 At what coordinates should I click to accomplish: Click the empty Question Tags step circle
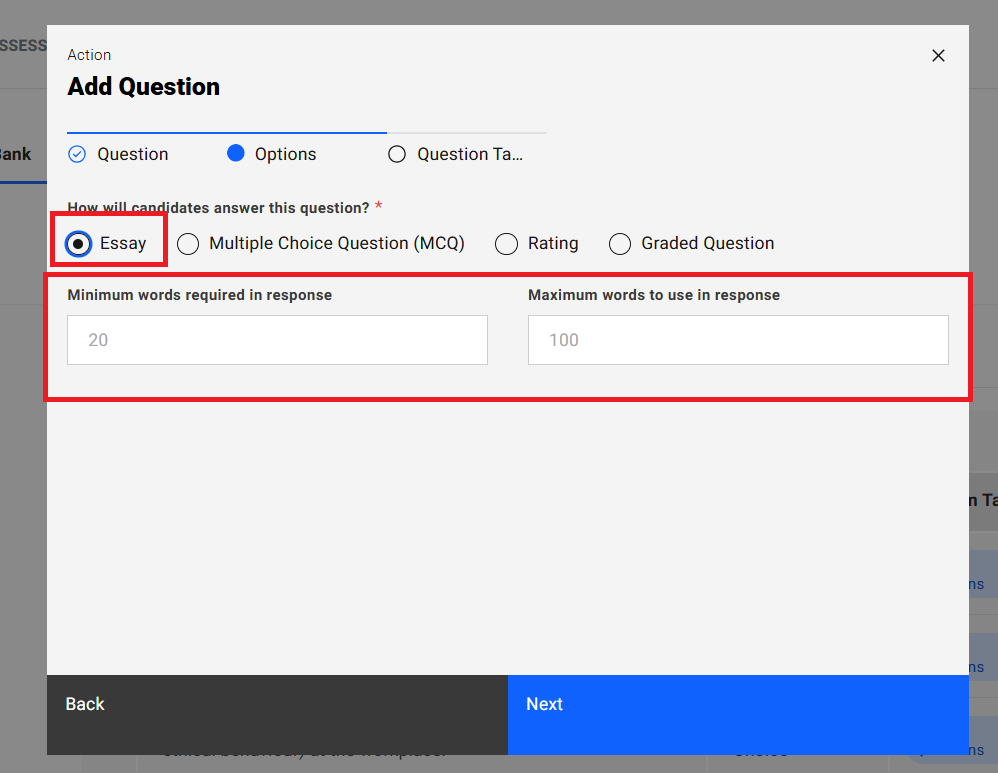click(397, 154)
